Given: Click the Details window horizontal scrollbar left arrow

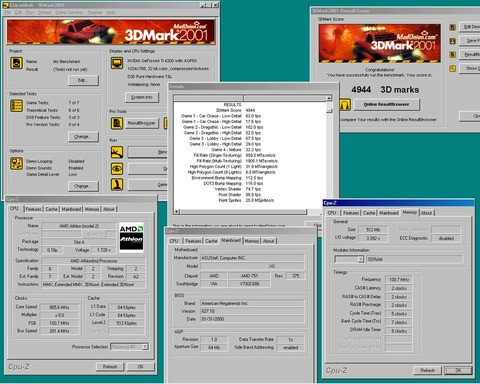Looking at the screenshot, I should click(177, 211).
